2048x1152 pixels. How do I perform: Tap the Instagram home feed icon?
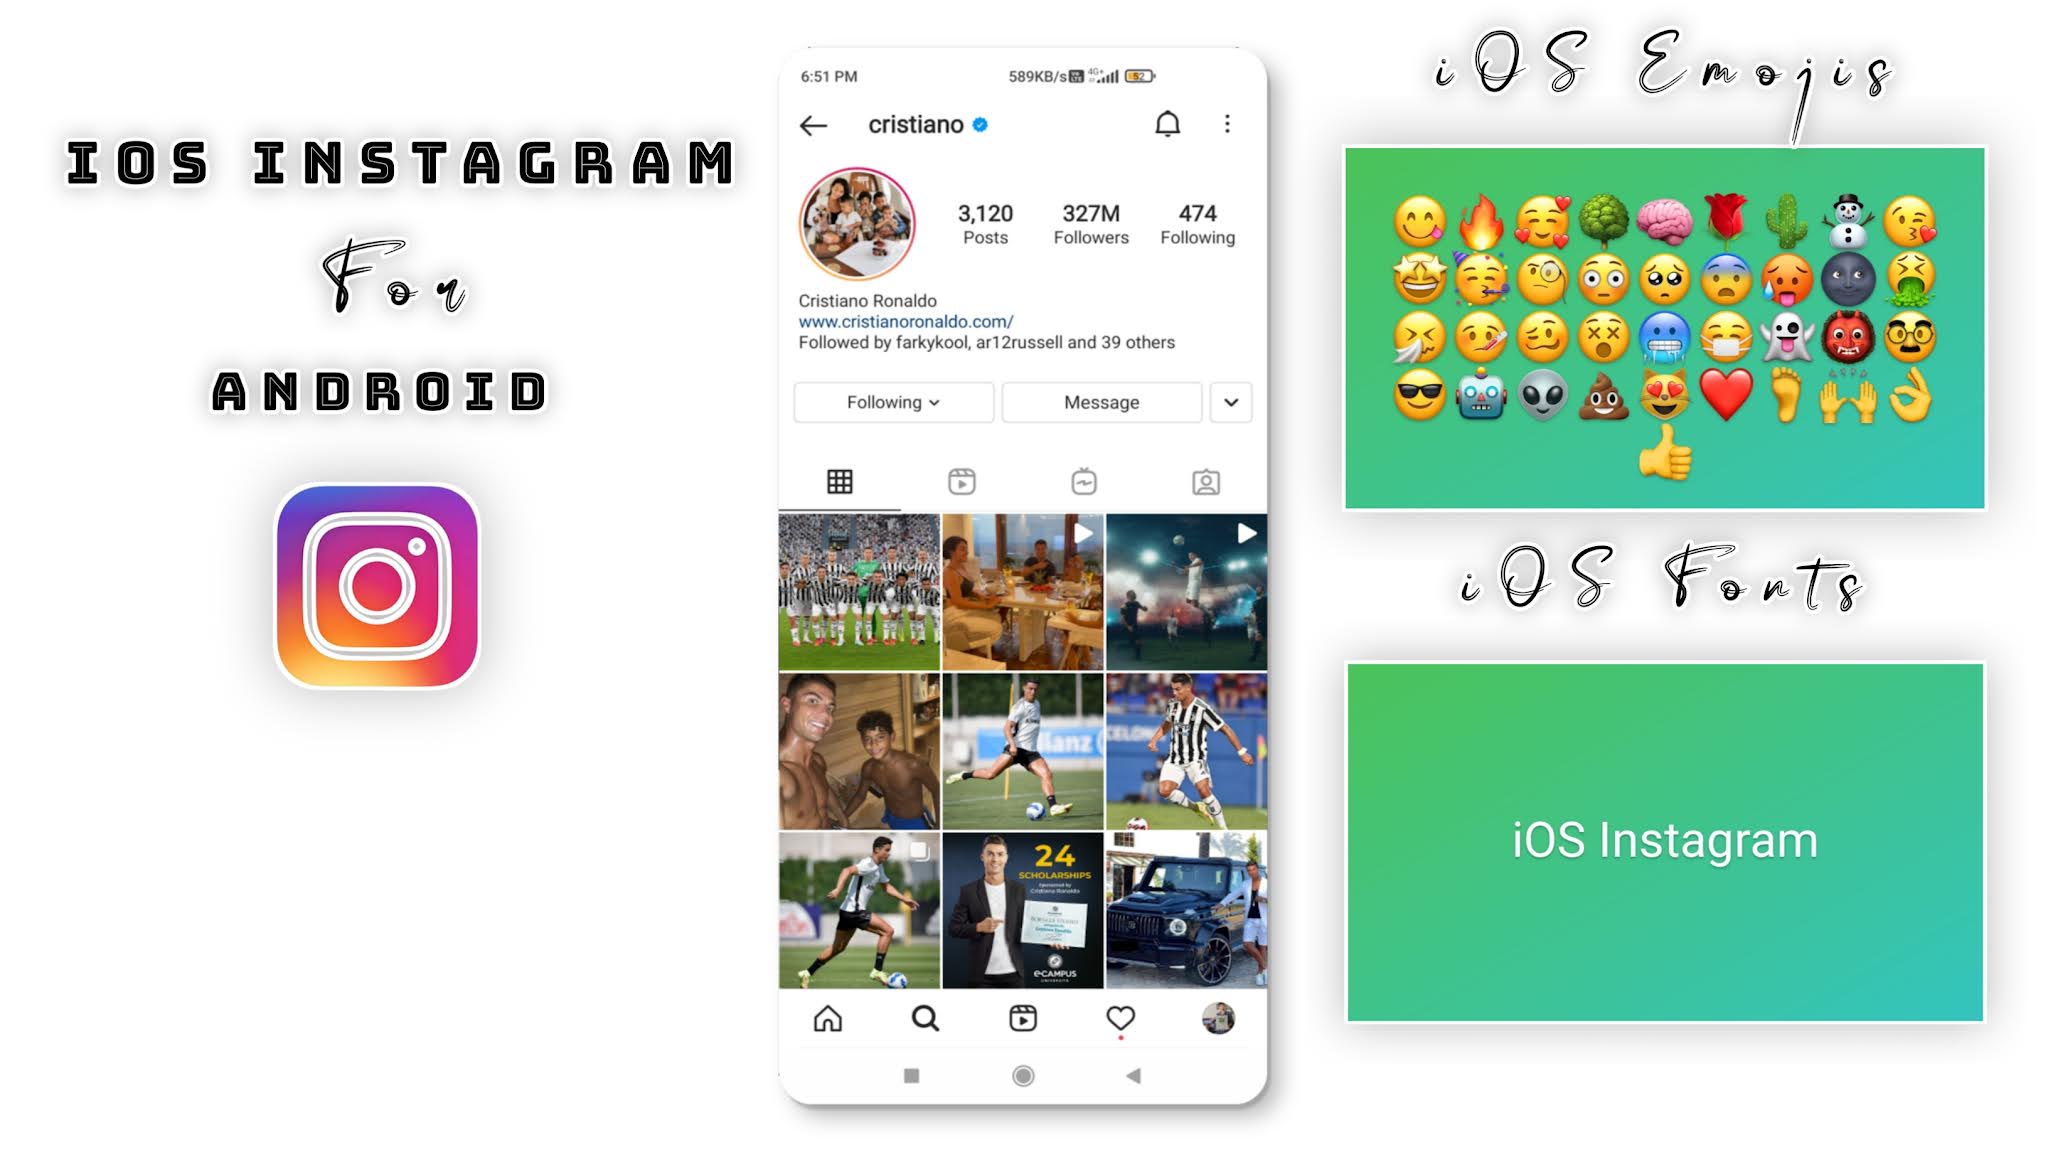(x=828, y=1018)
